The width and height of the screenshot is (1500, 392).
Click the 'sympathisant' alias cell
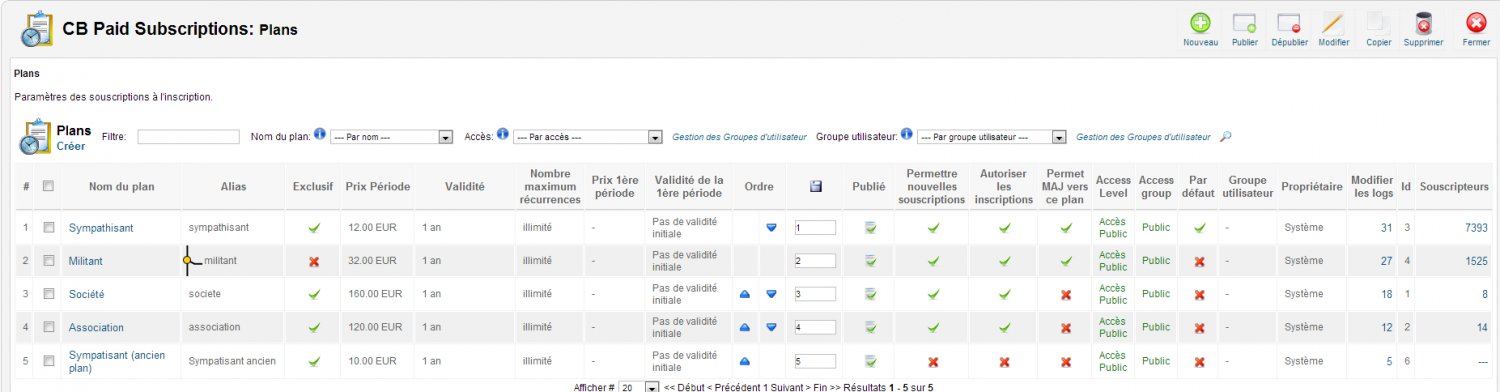[219, 228]
